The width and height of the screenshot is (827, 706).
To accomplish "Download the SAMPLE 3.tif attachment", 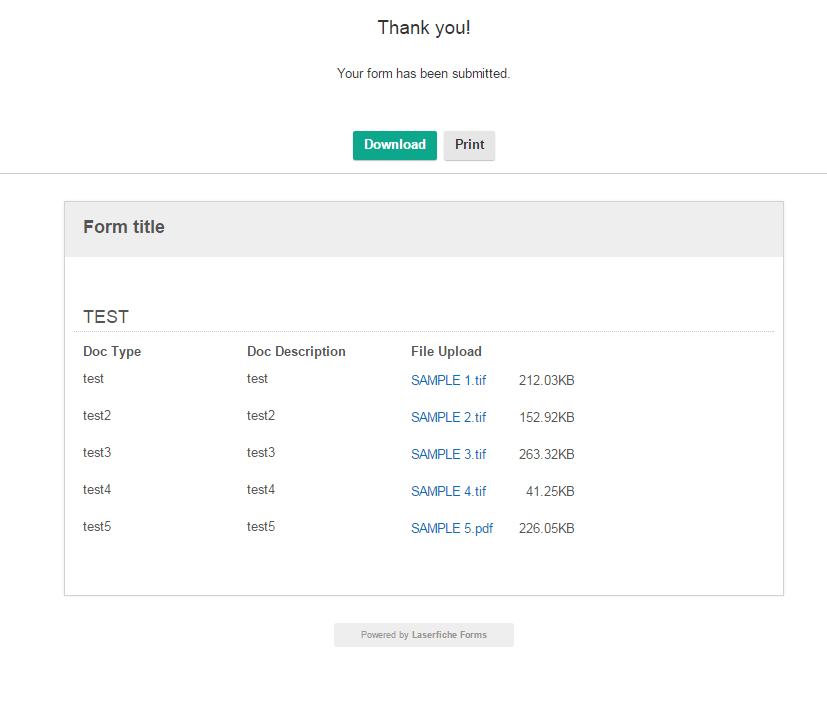I will coord(448,455).
